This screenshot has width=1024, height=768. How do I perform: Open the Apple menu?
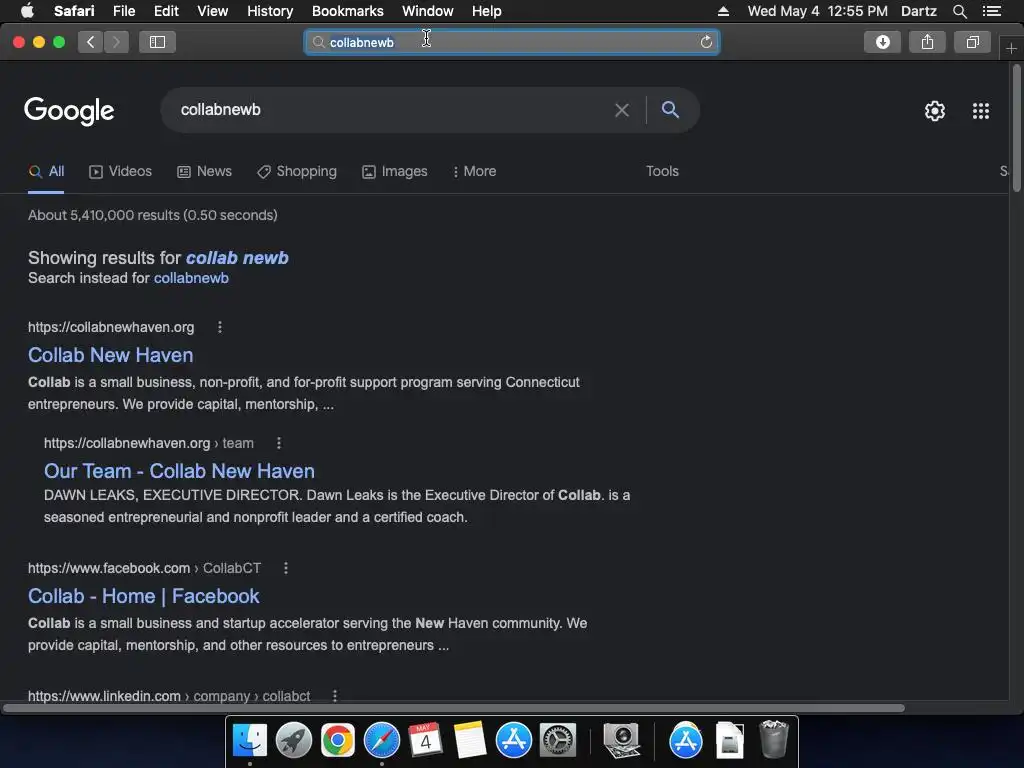click(27, 11)
